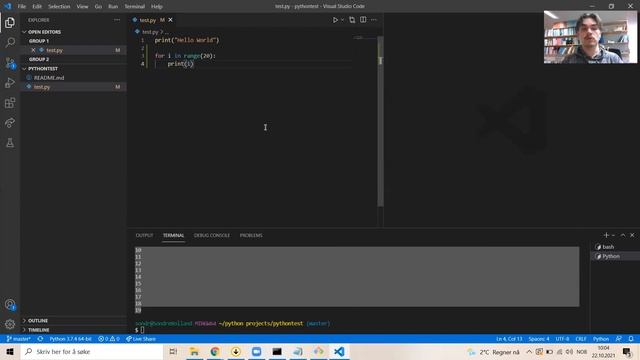Close the test.py editor tab

[x=171, y=20]
